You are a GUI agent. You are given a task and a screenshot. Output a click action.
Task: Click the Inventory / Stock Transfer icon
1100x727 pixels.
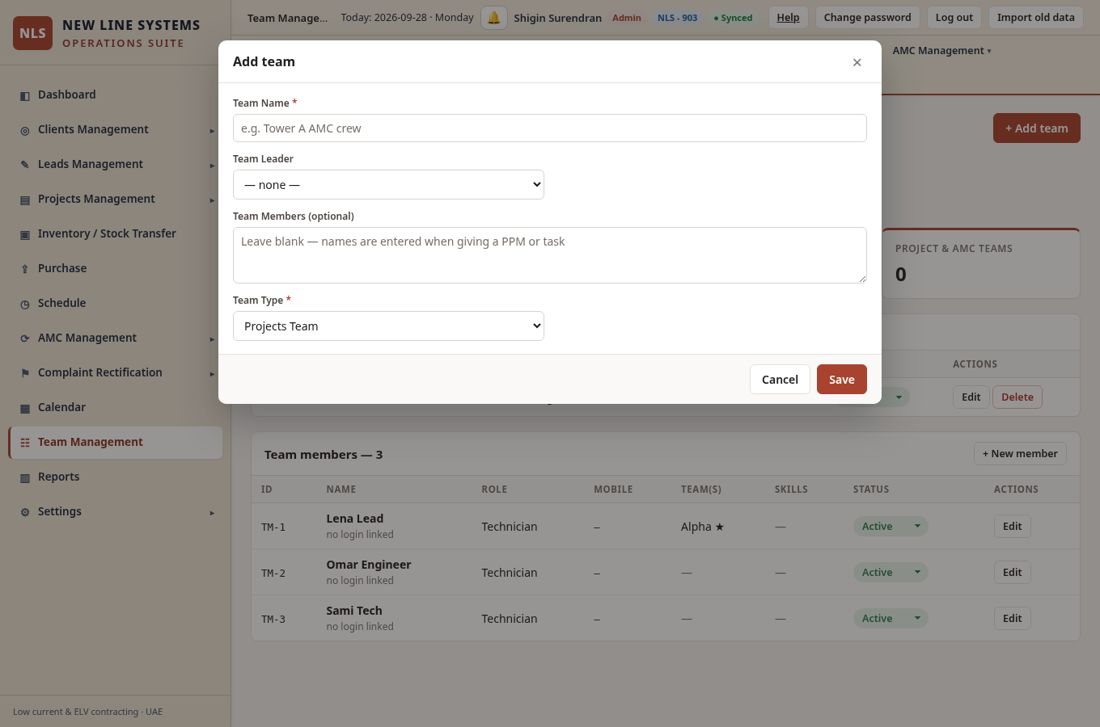[x=25, y=234]
